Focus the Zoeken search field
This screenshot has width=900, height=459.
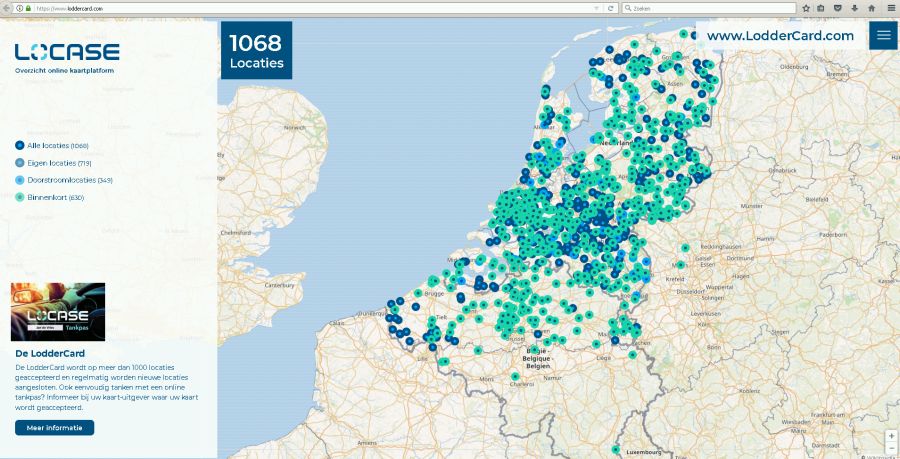click(709, 9)
